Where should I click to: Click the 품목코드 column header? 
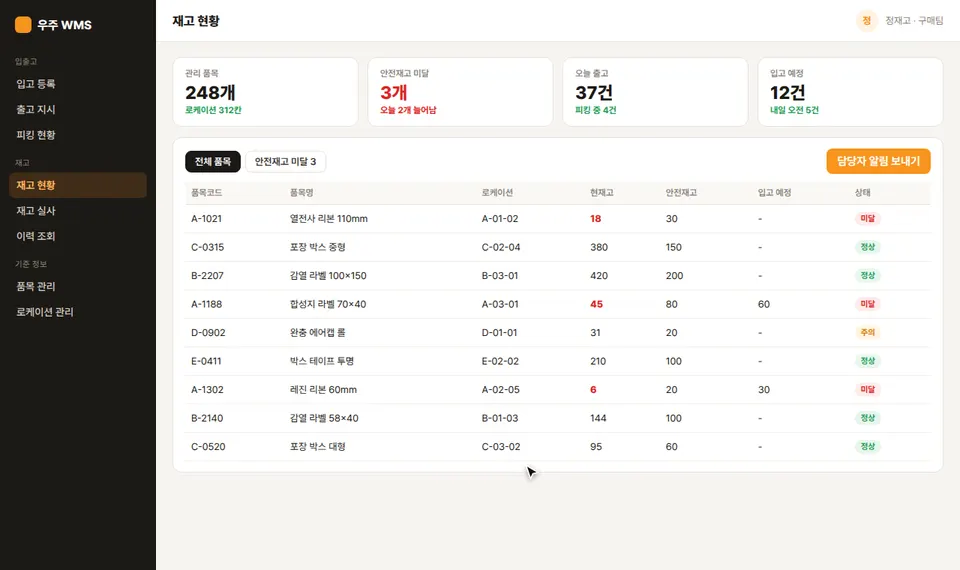206,192
